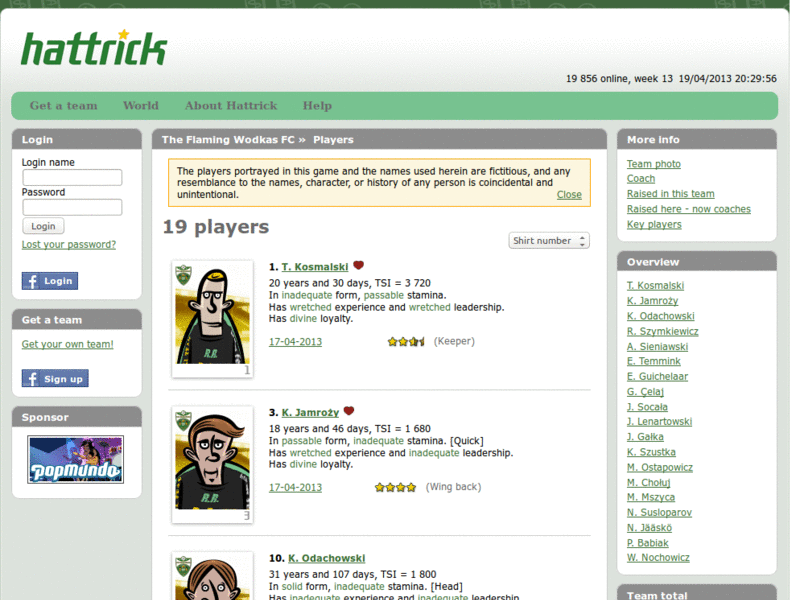
Task: Select G. Çelaj in the Overview sidebar
Action: coord(645,392)
